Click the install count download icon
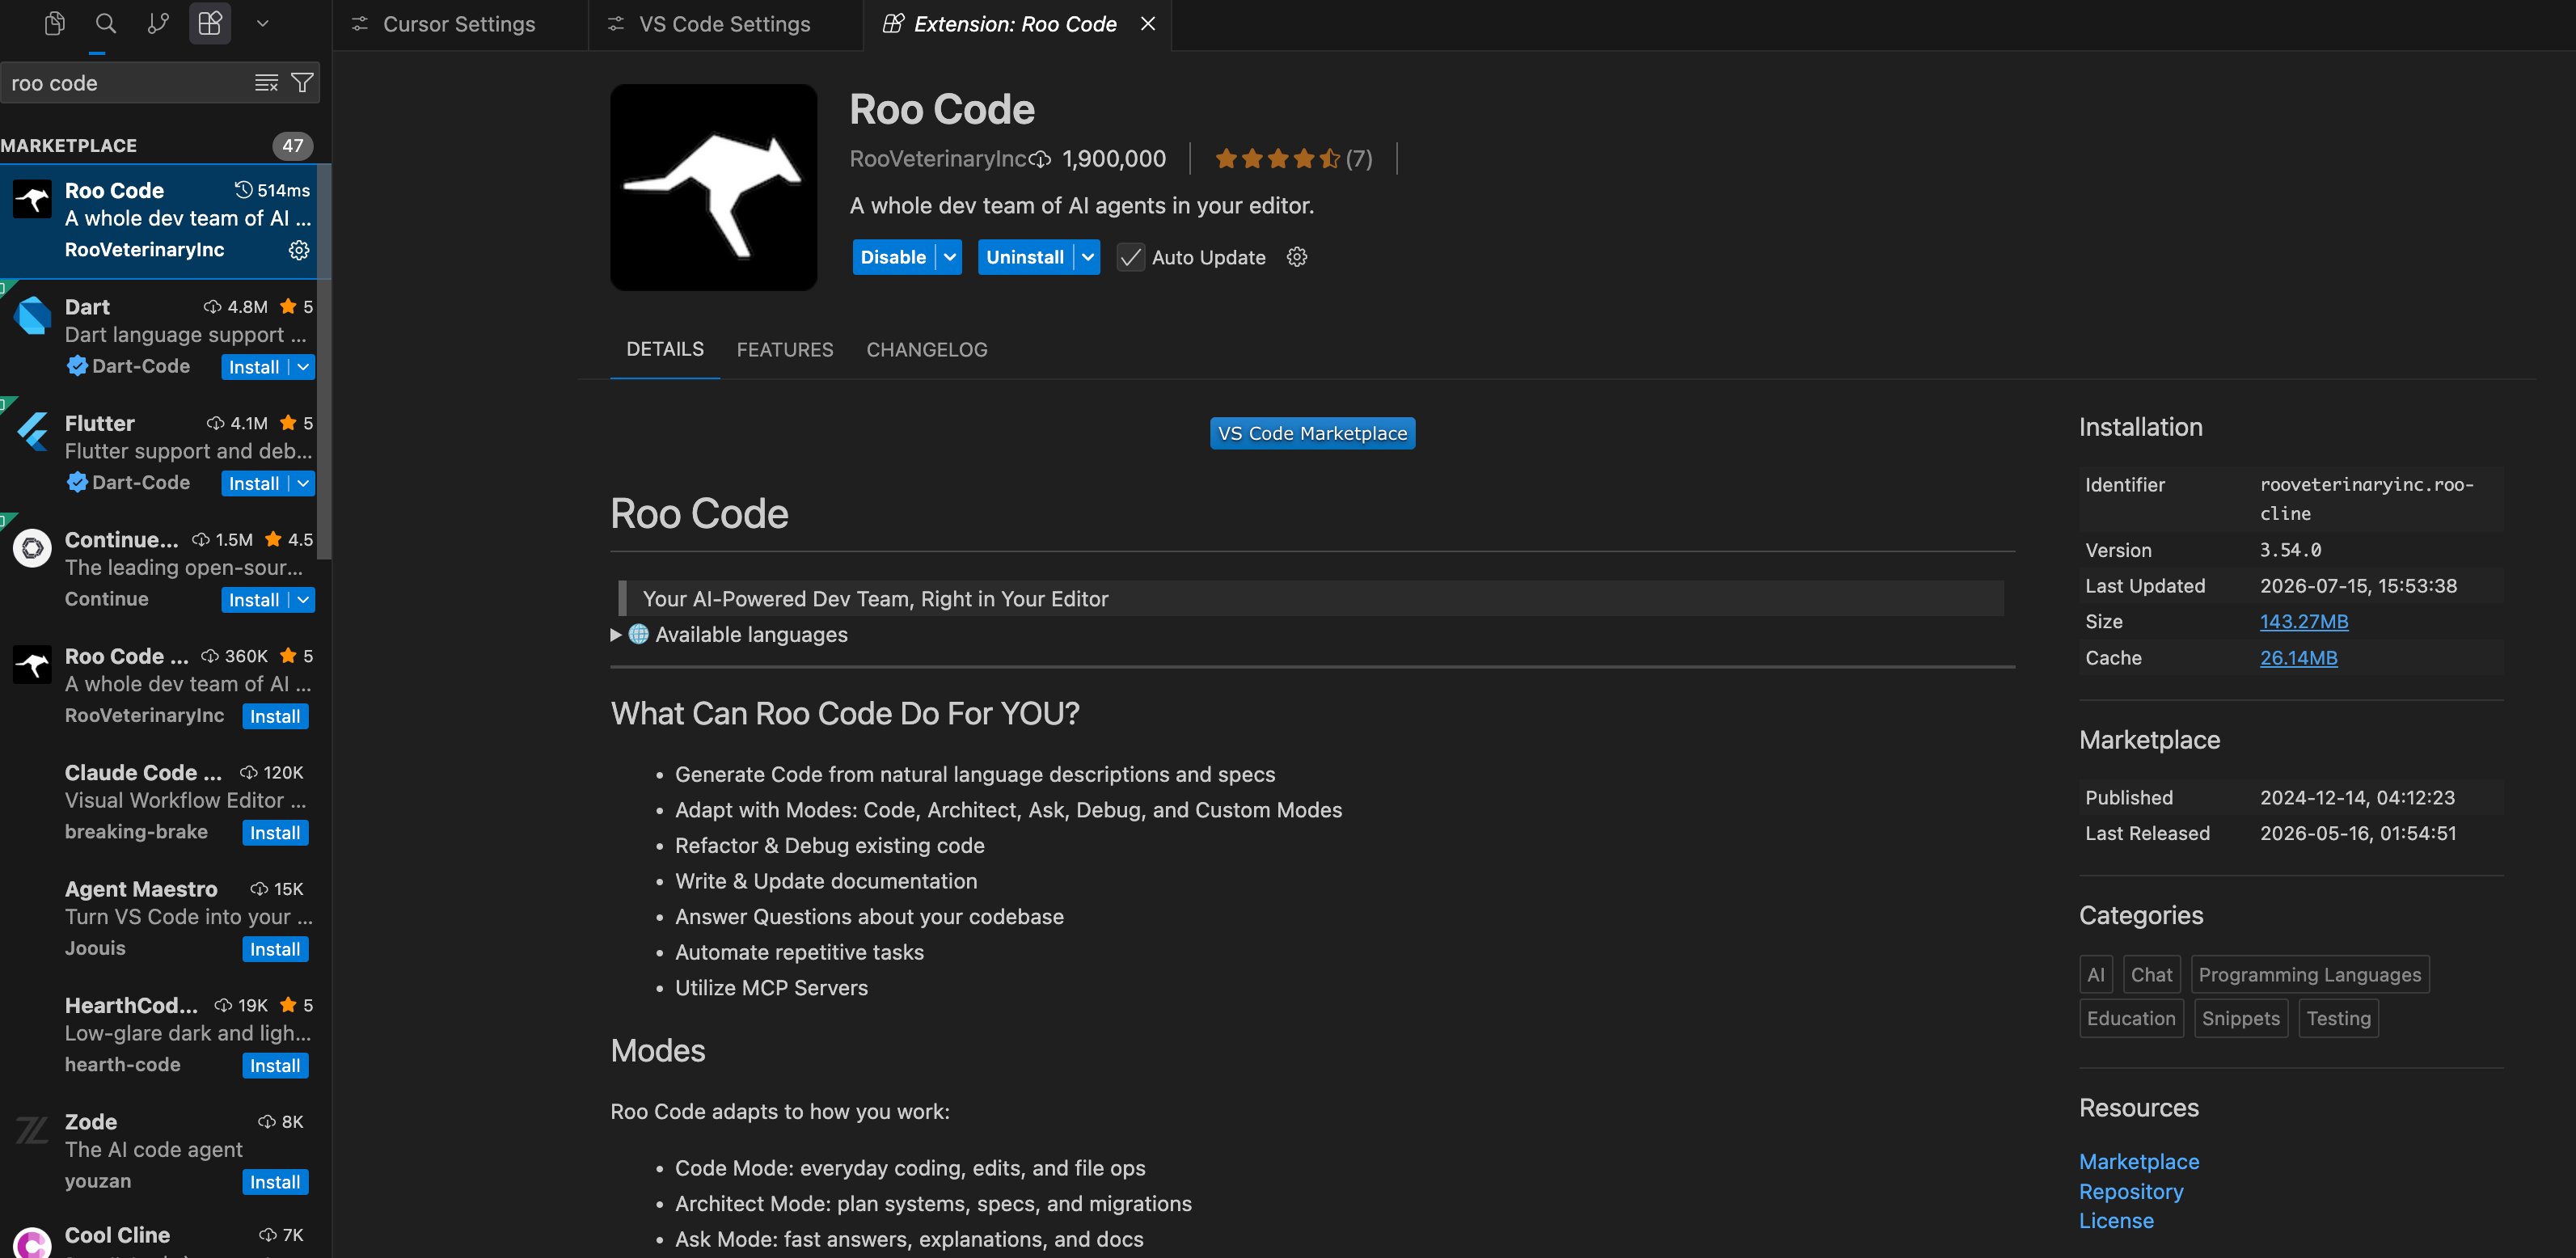The width and height of the screenshot is (2576, 1258). click(x=1041, y=159)
